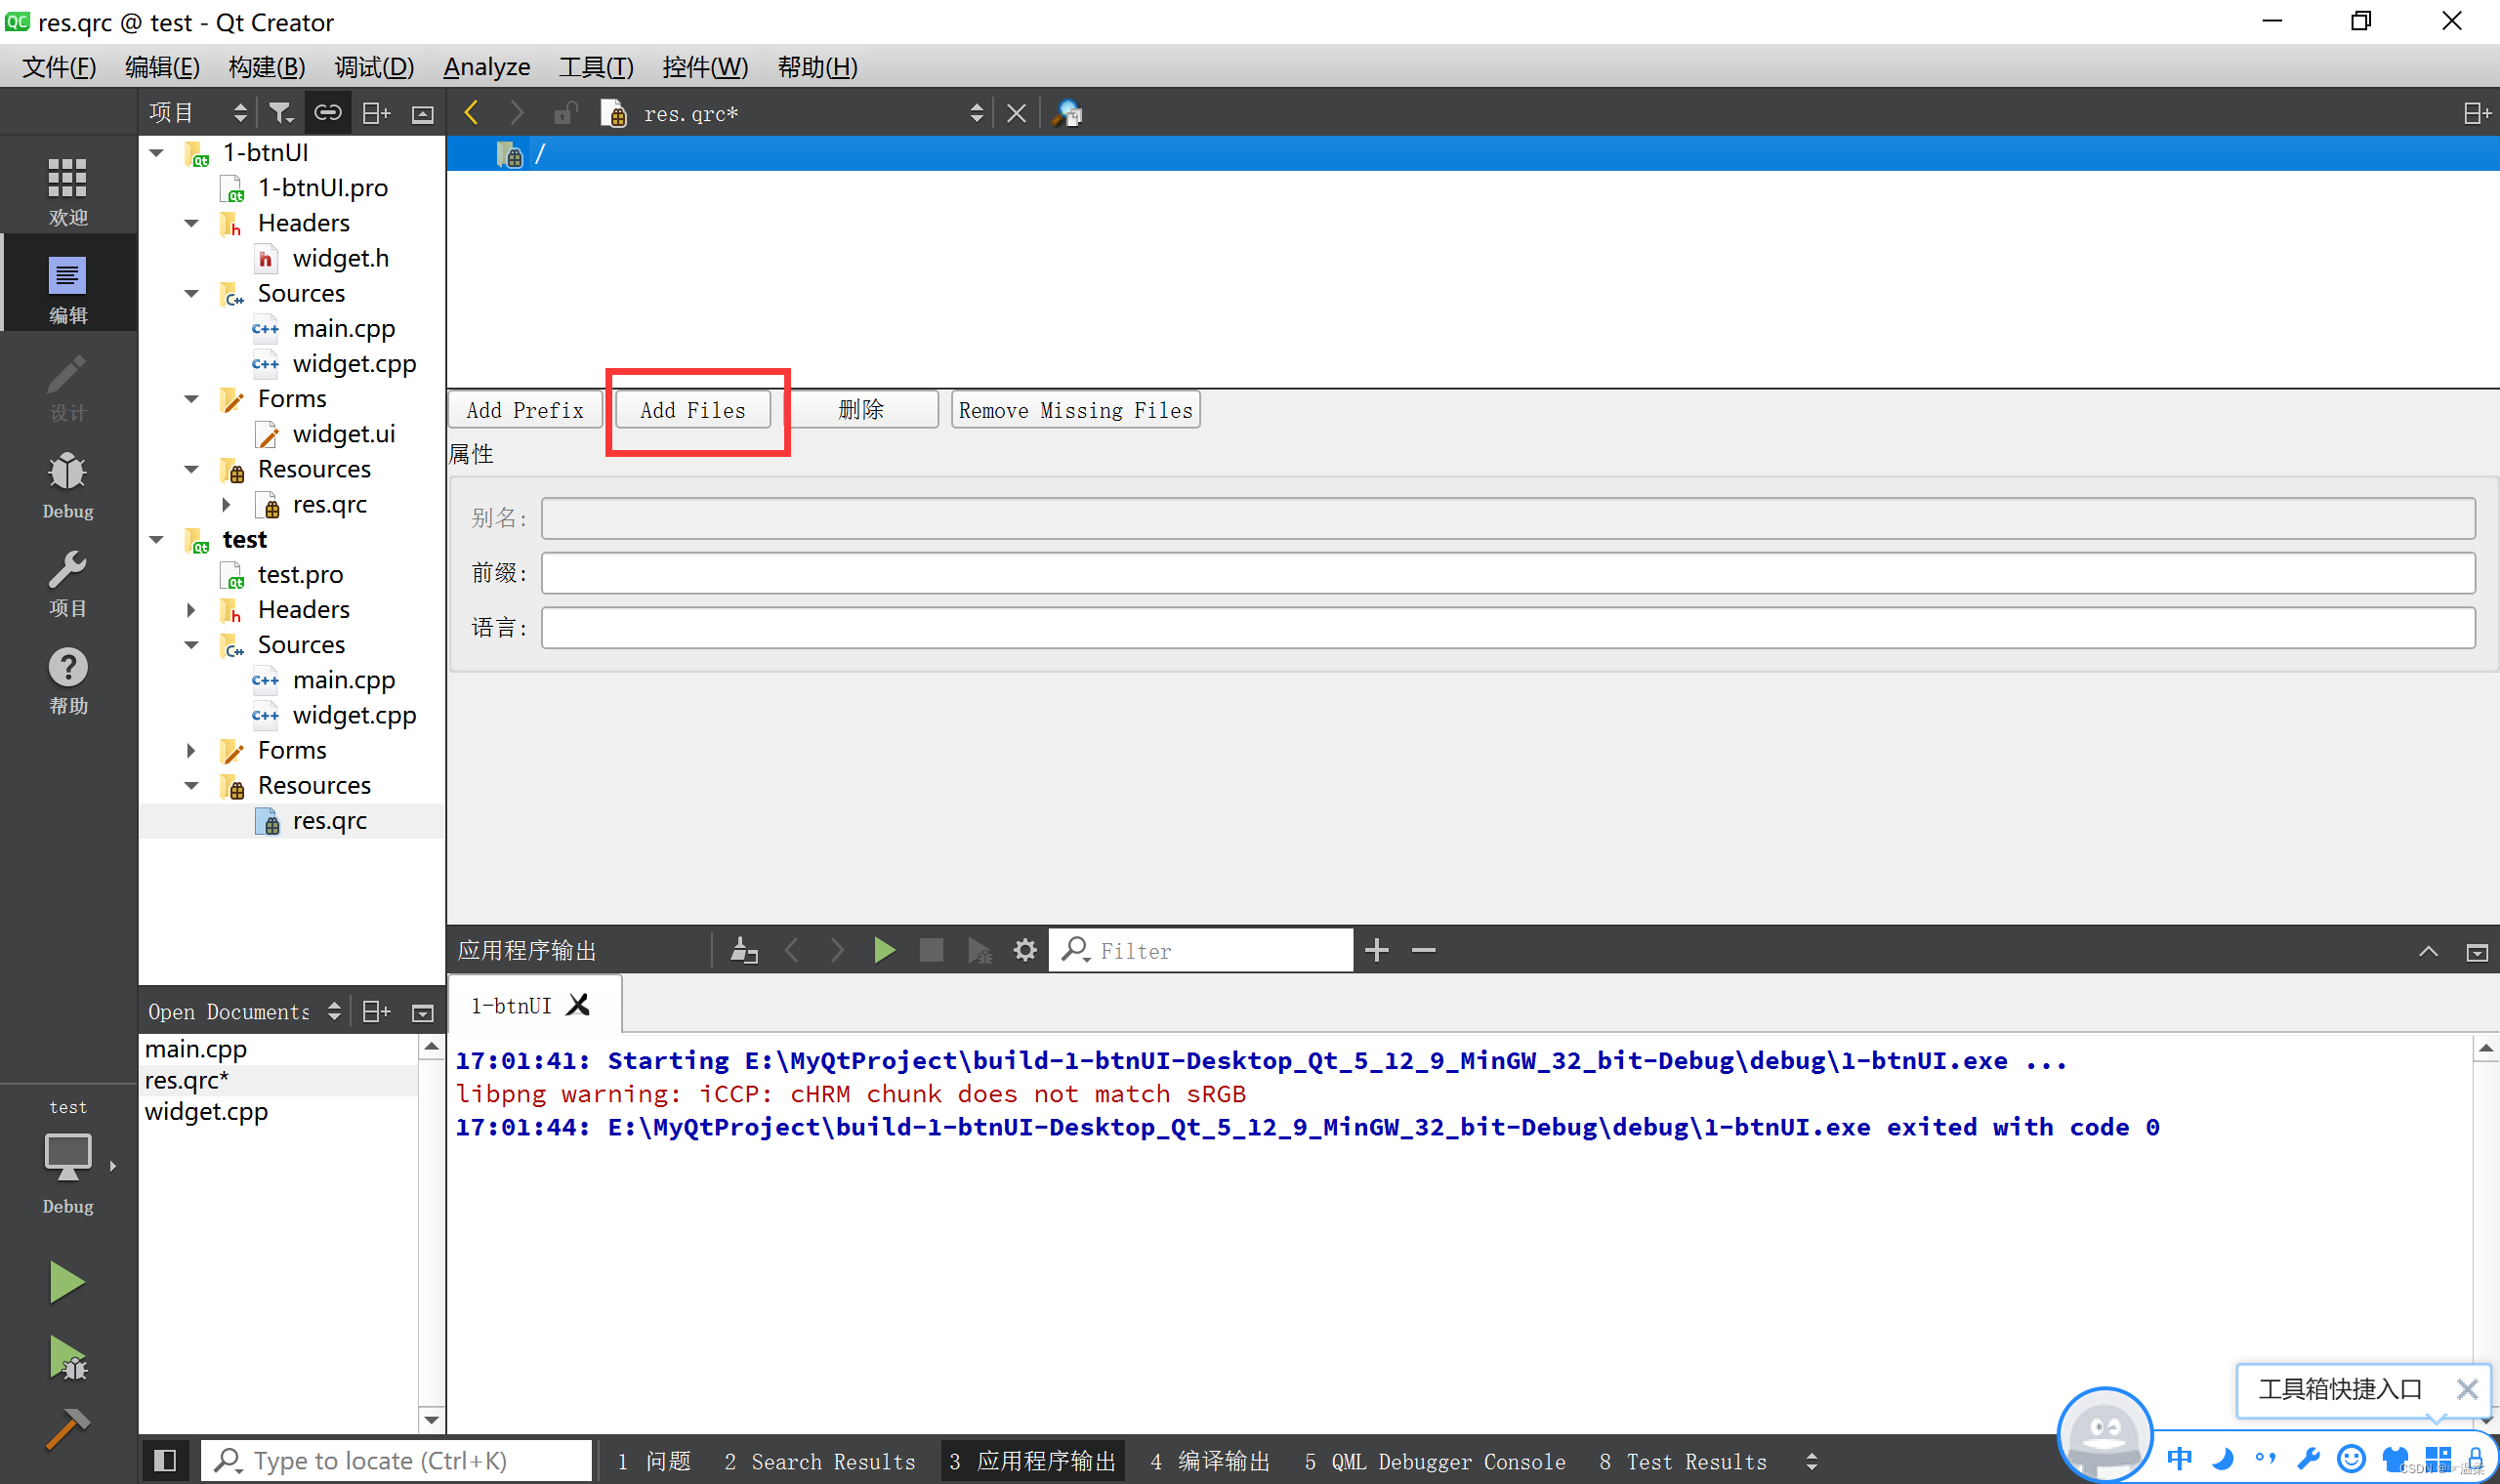Open main.cpp in Open Documents list
Screen dimensions: 2500x1484
coord(196,1049)
